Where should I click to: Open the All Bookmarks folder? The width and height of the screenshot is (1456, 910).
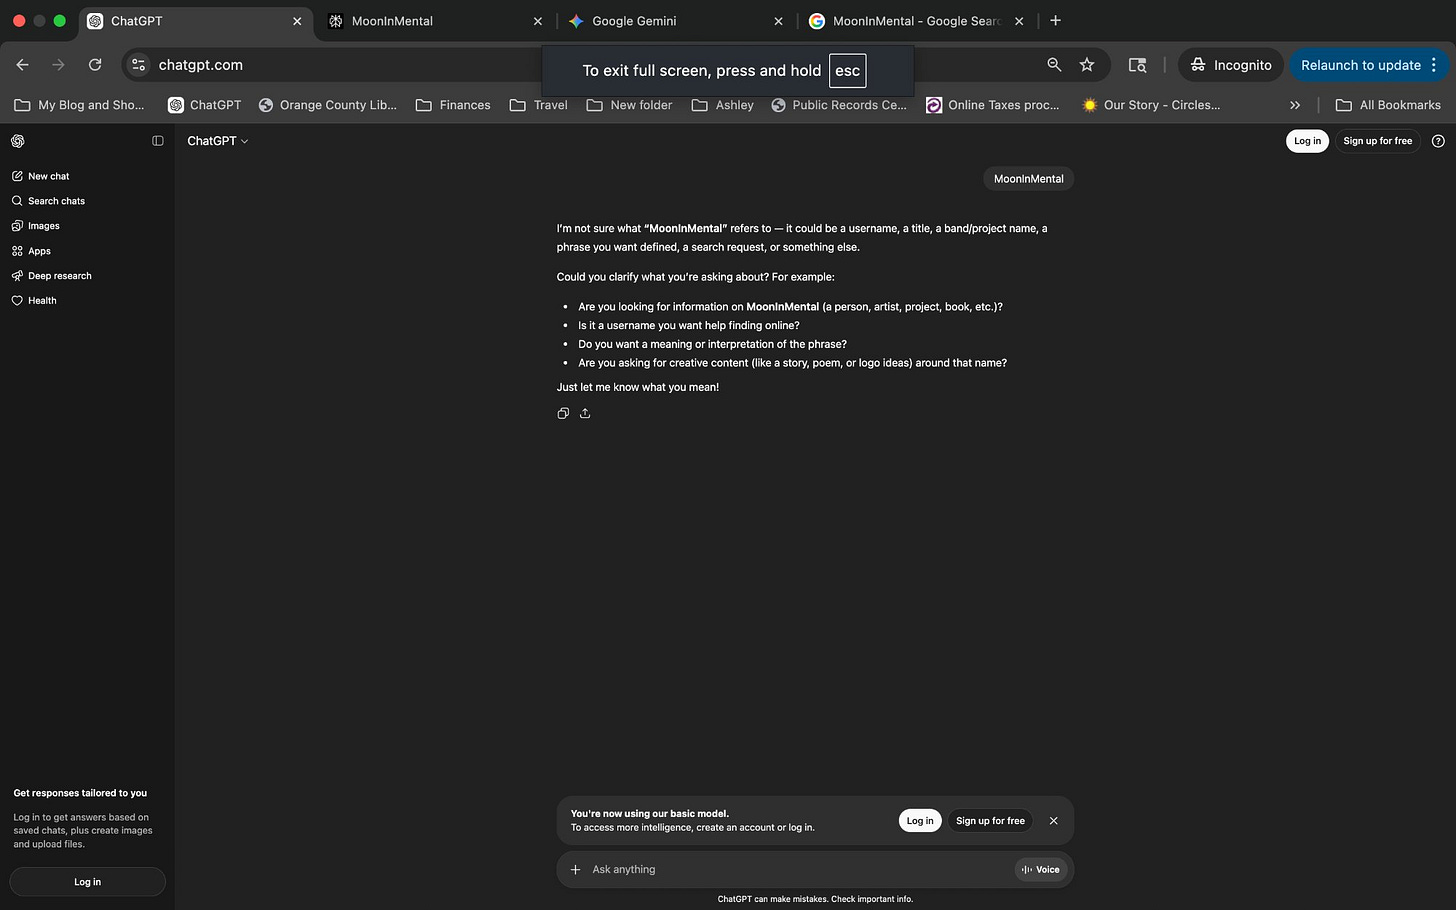click(x=1388, y=105)
